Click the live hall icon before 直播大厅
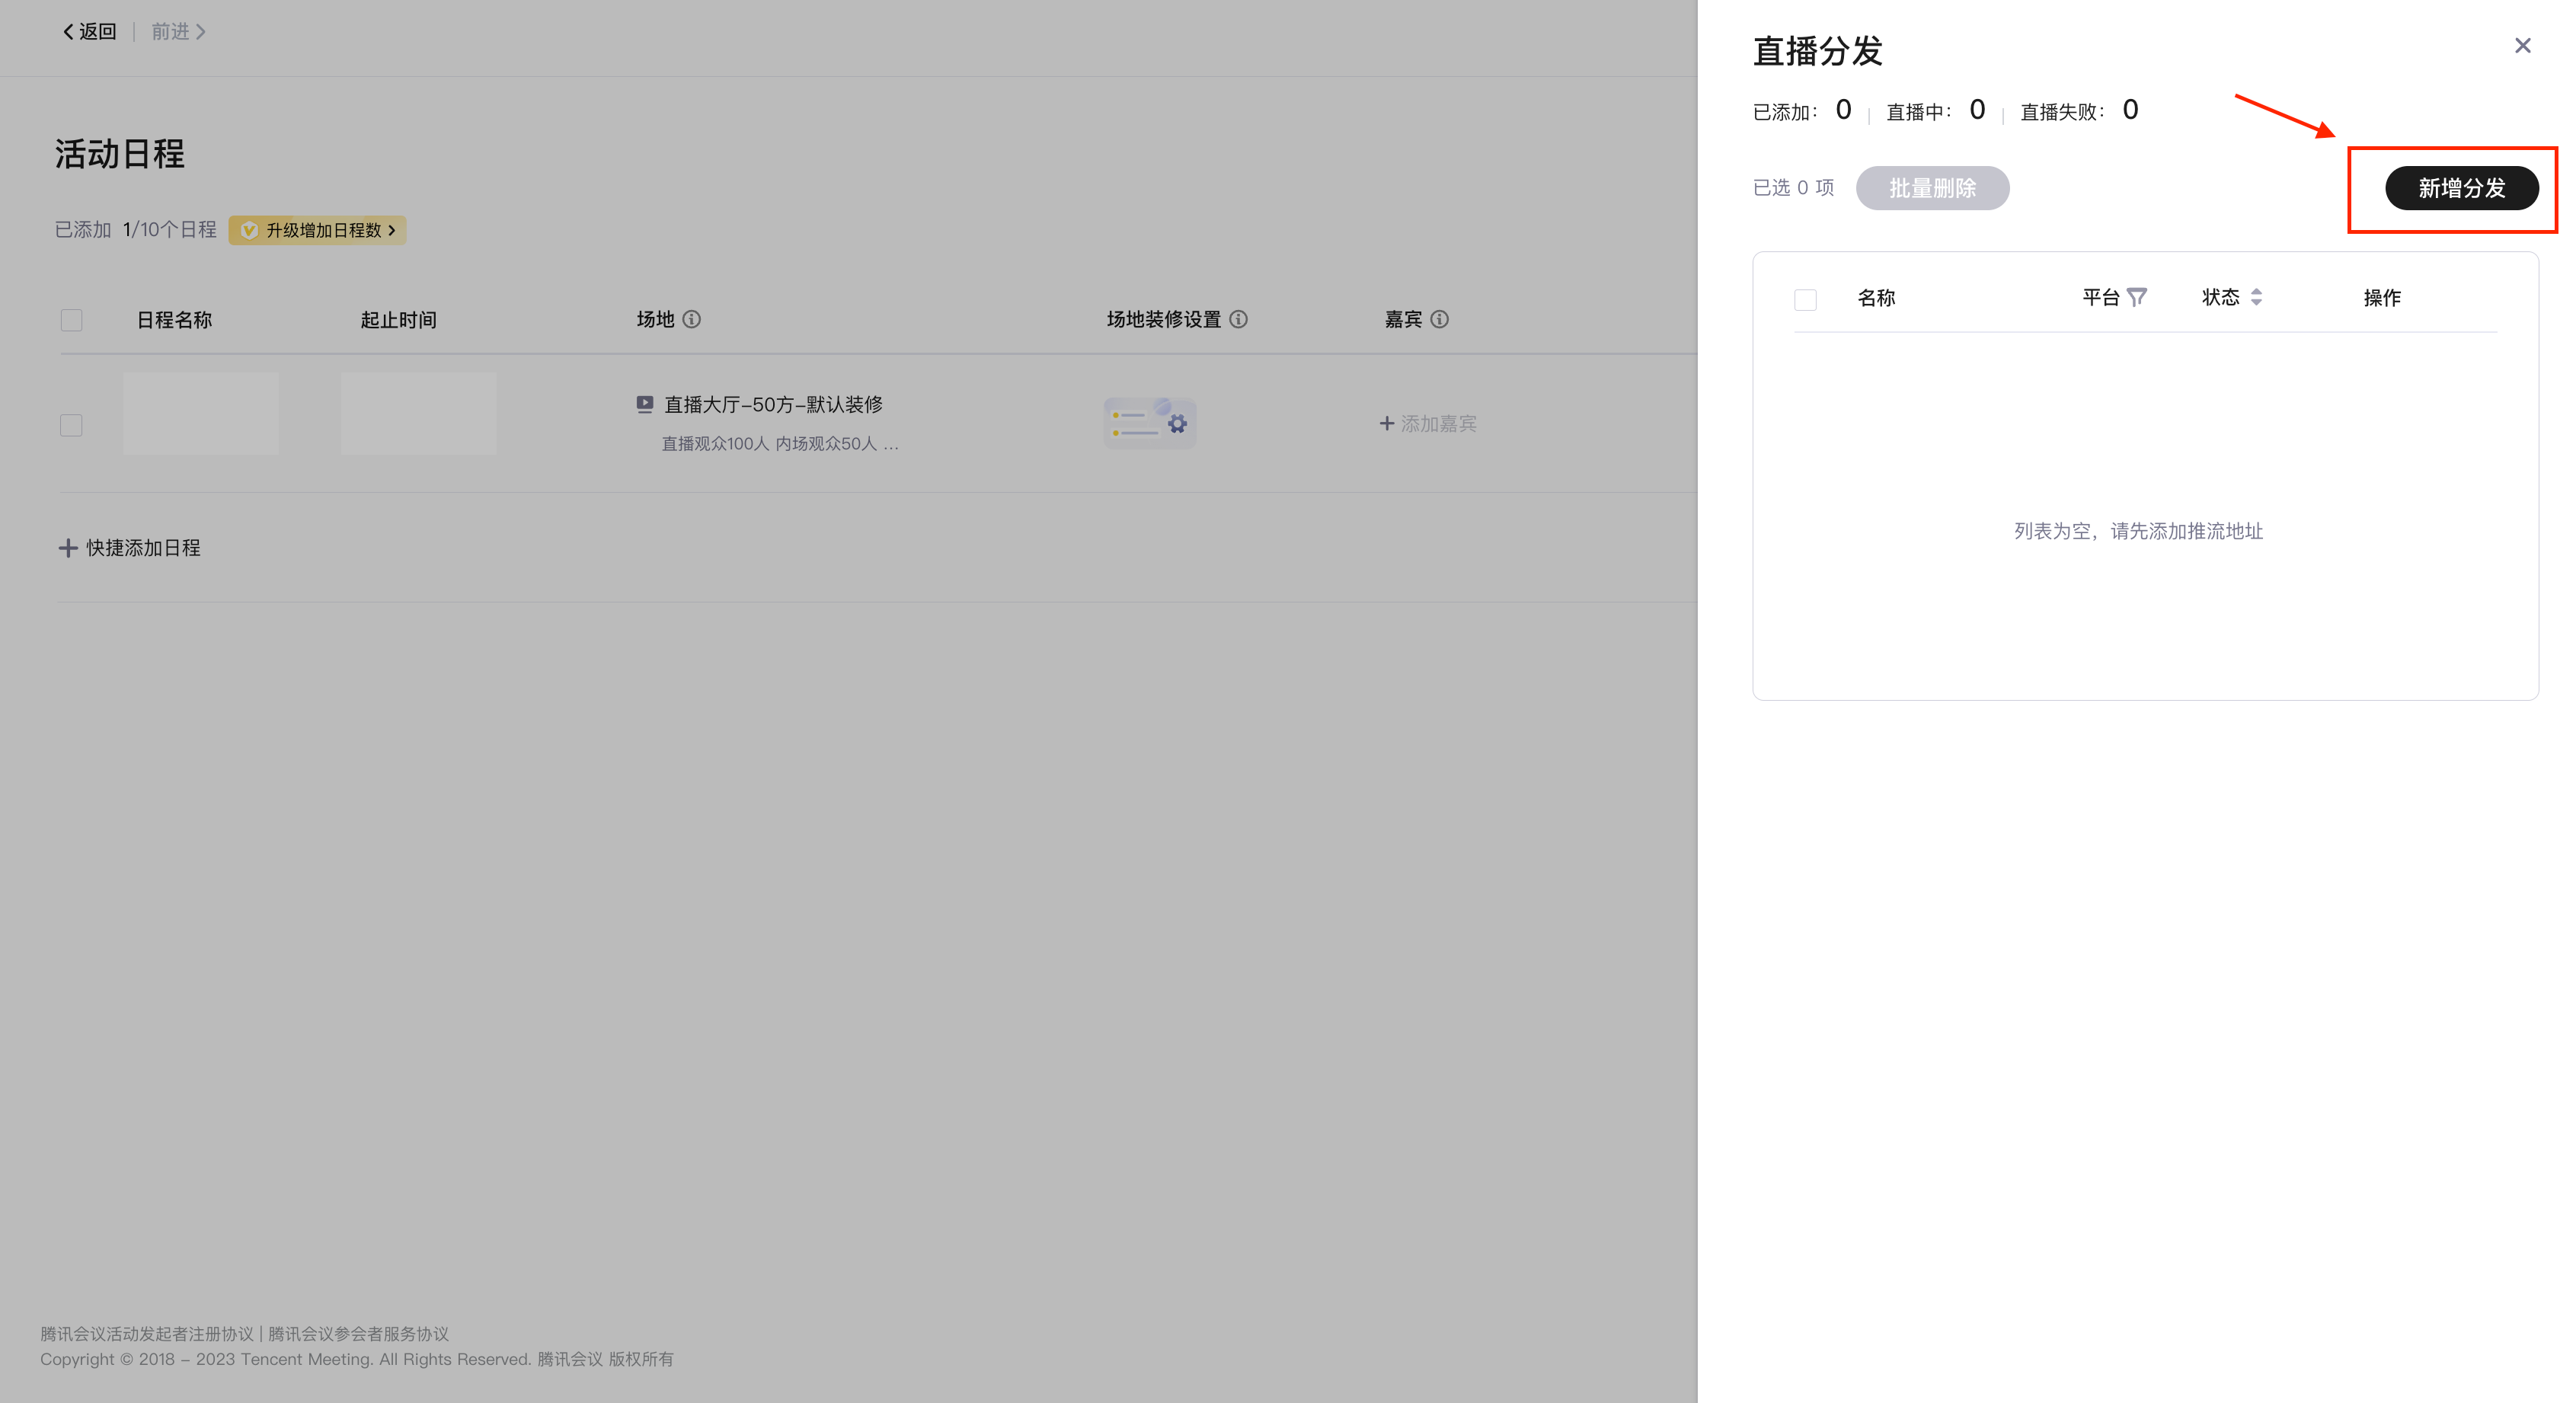Screen dimensions: 2576x1403 click(x=645, y=404)
